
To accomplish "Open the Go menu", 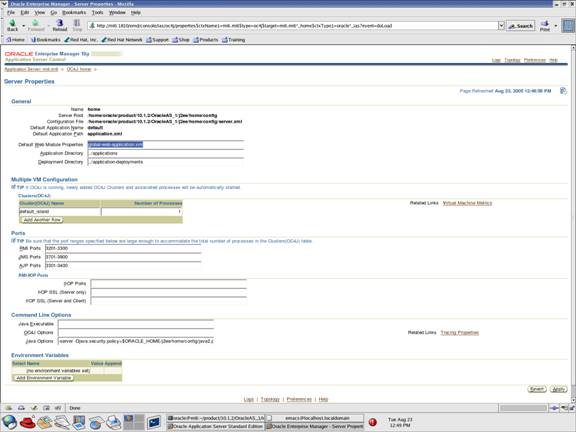I will click(54, 12).
